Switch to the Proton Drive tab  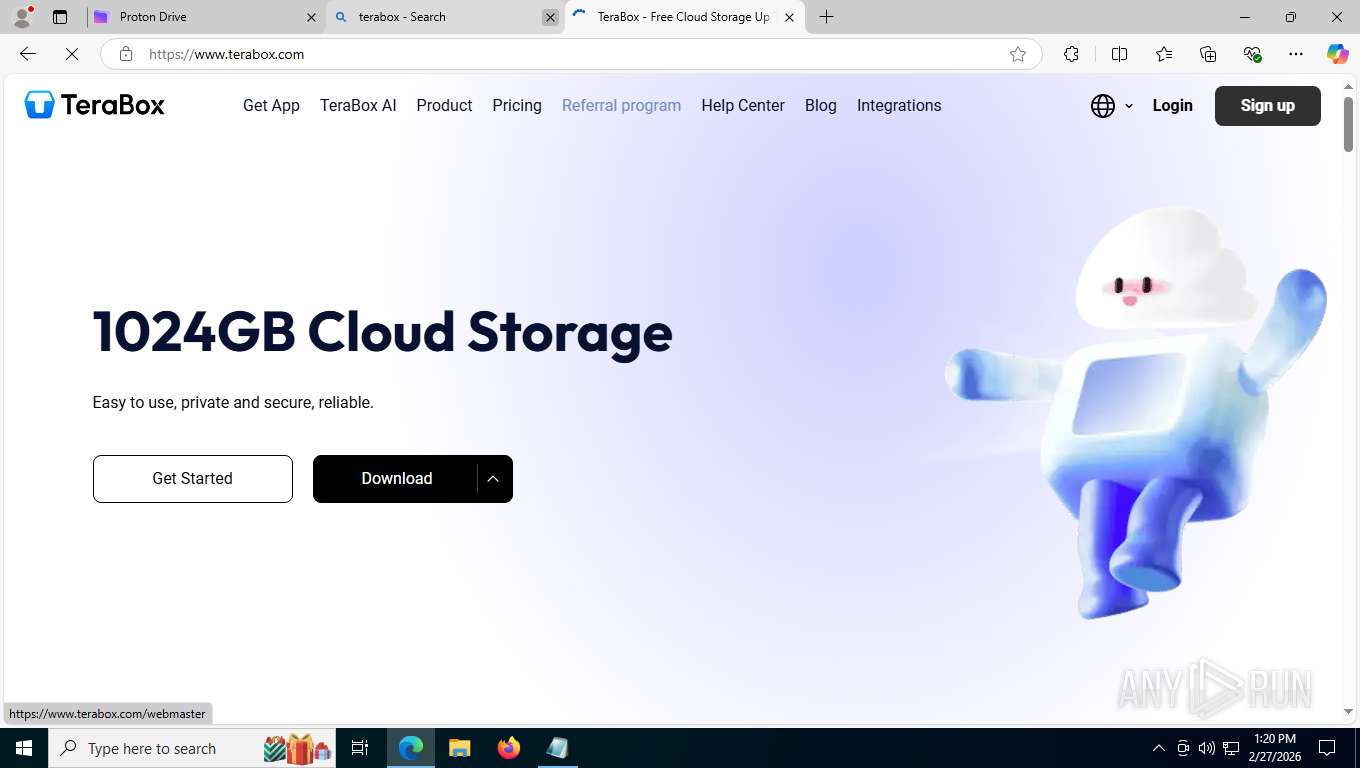[x=206, y=17]
